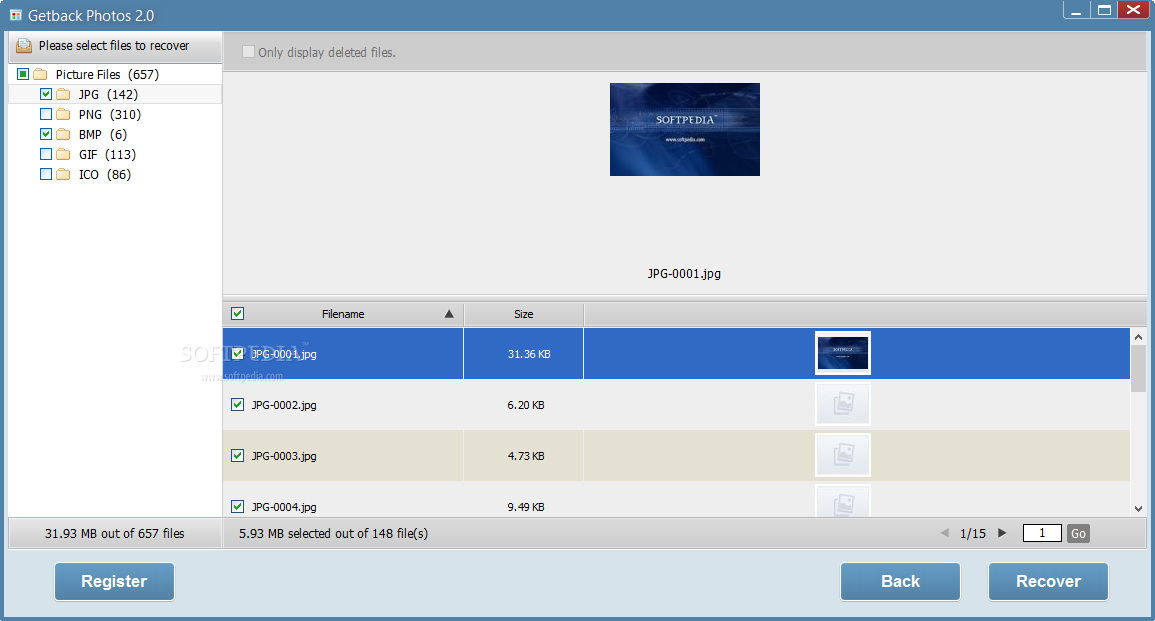Uncheck JPG-0004.jpg file checkbox

point(237,506)
